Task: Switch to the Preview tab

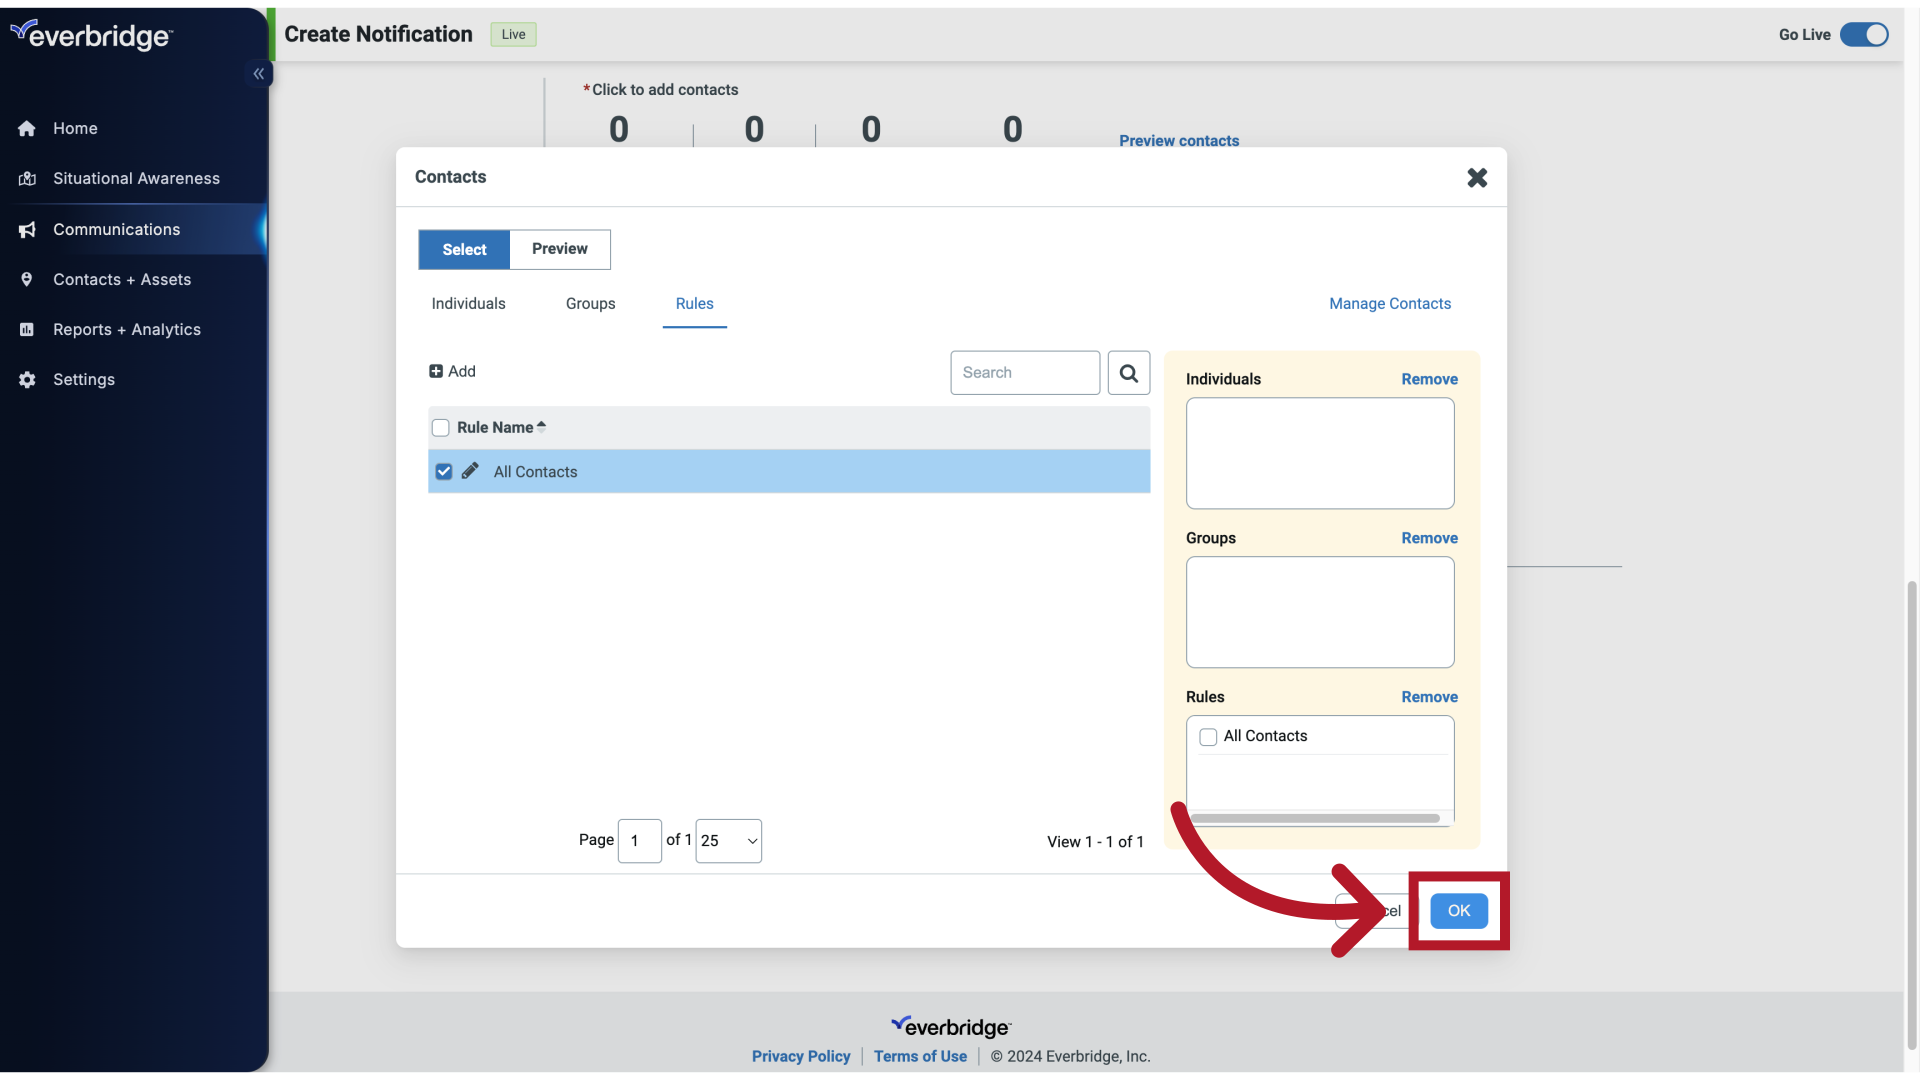Action: click(559, 249)
